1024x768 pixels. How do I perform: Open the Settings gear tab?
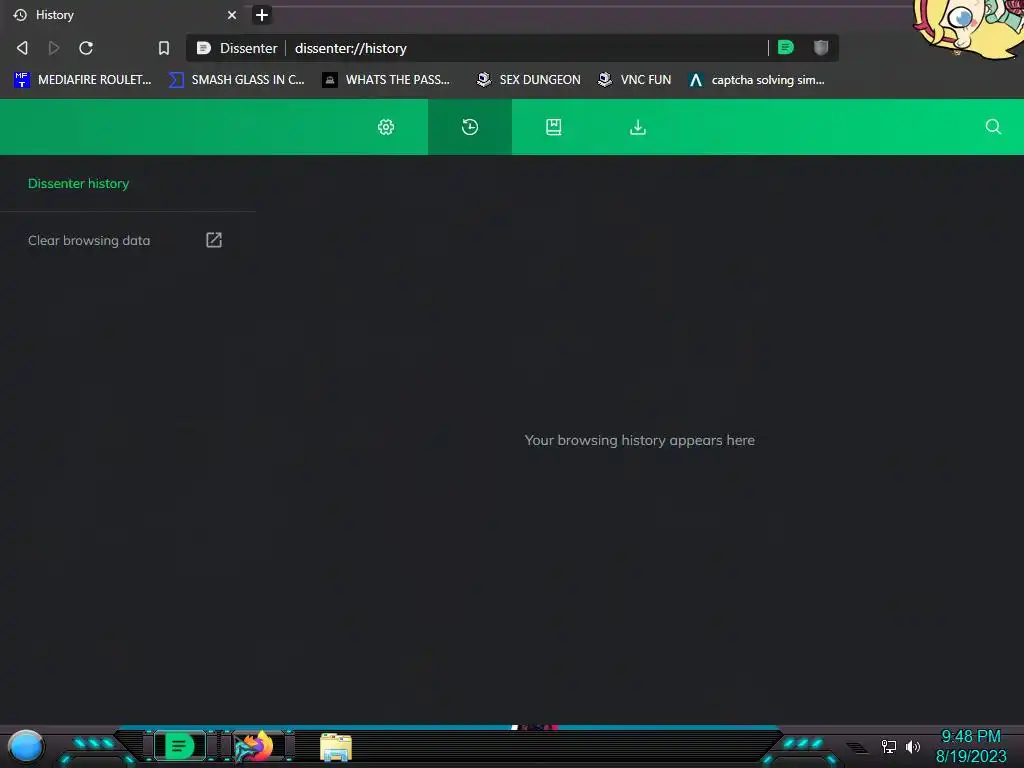[x=386, y=127]
